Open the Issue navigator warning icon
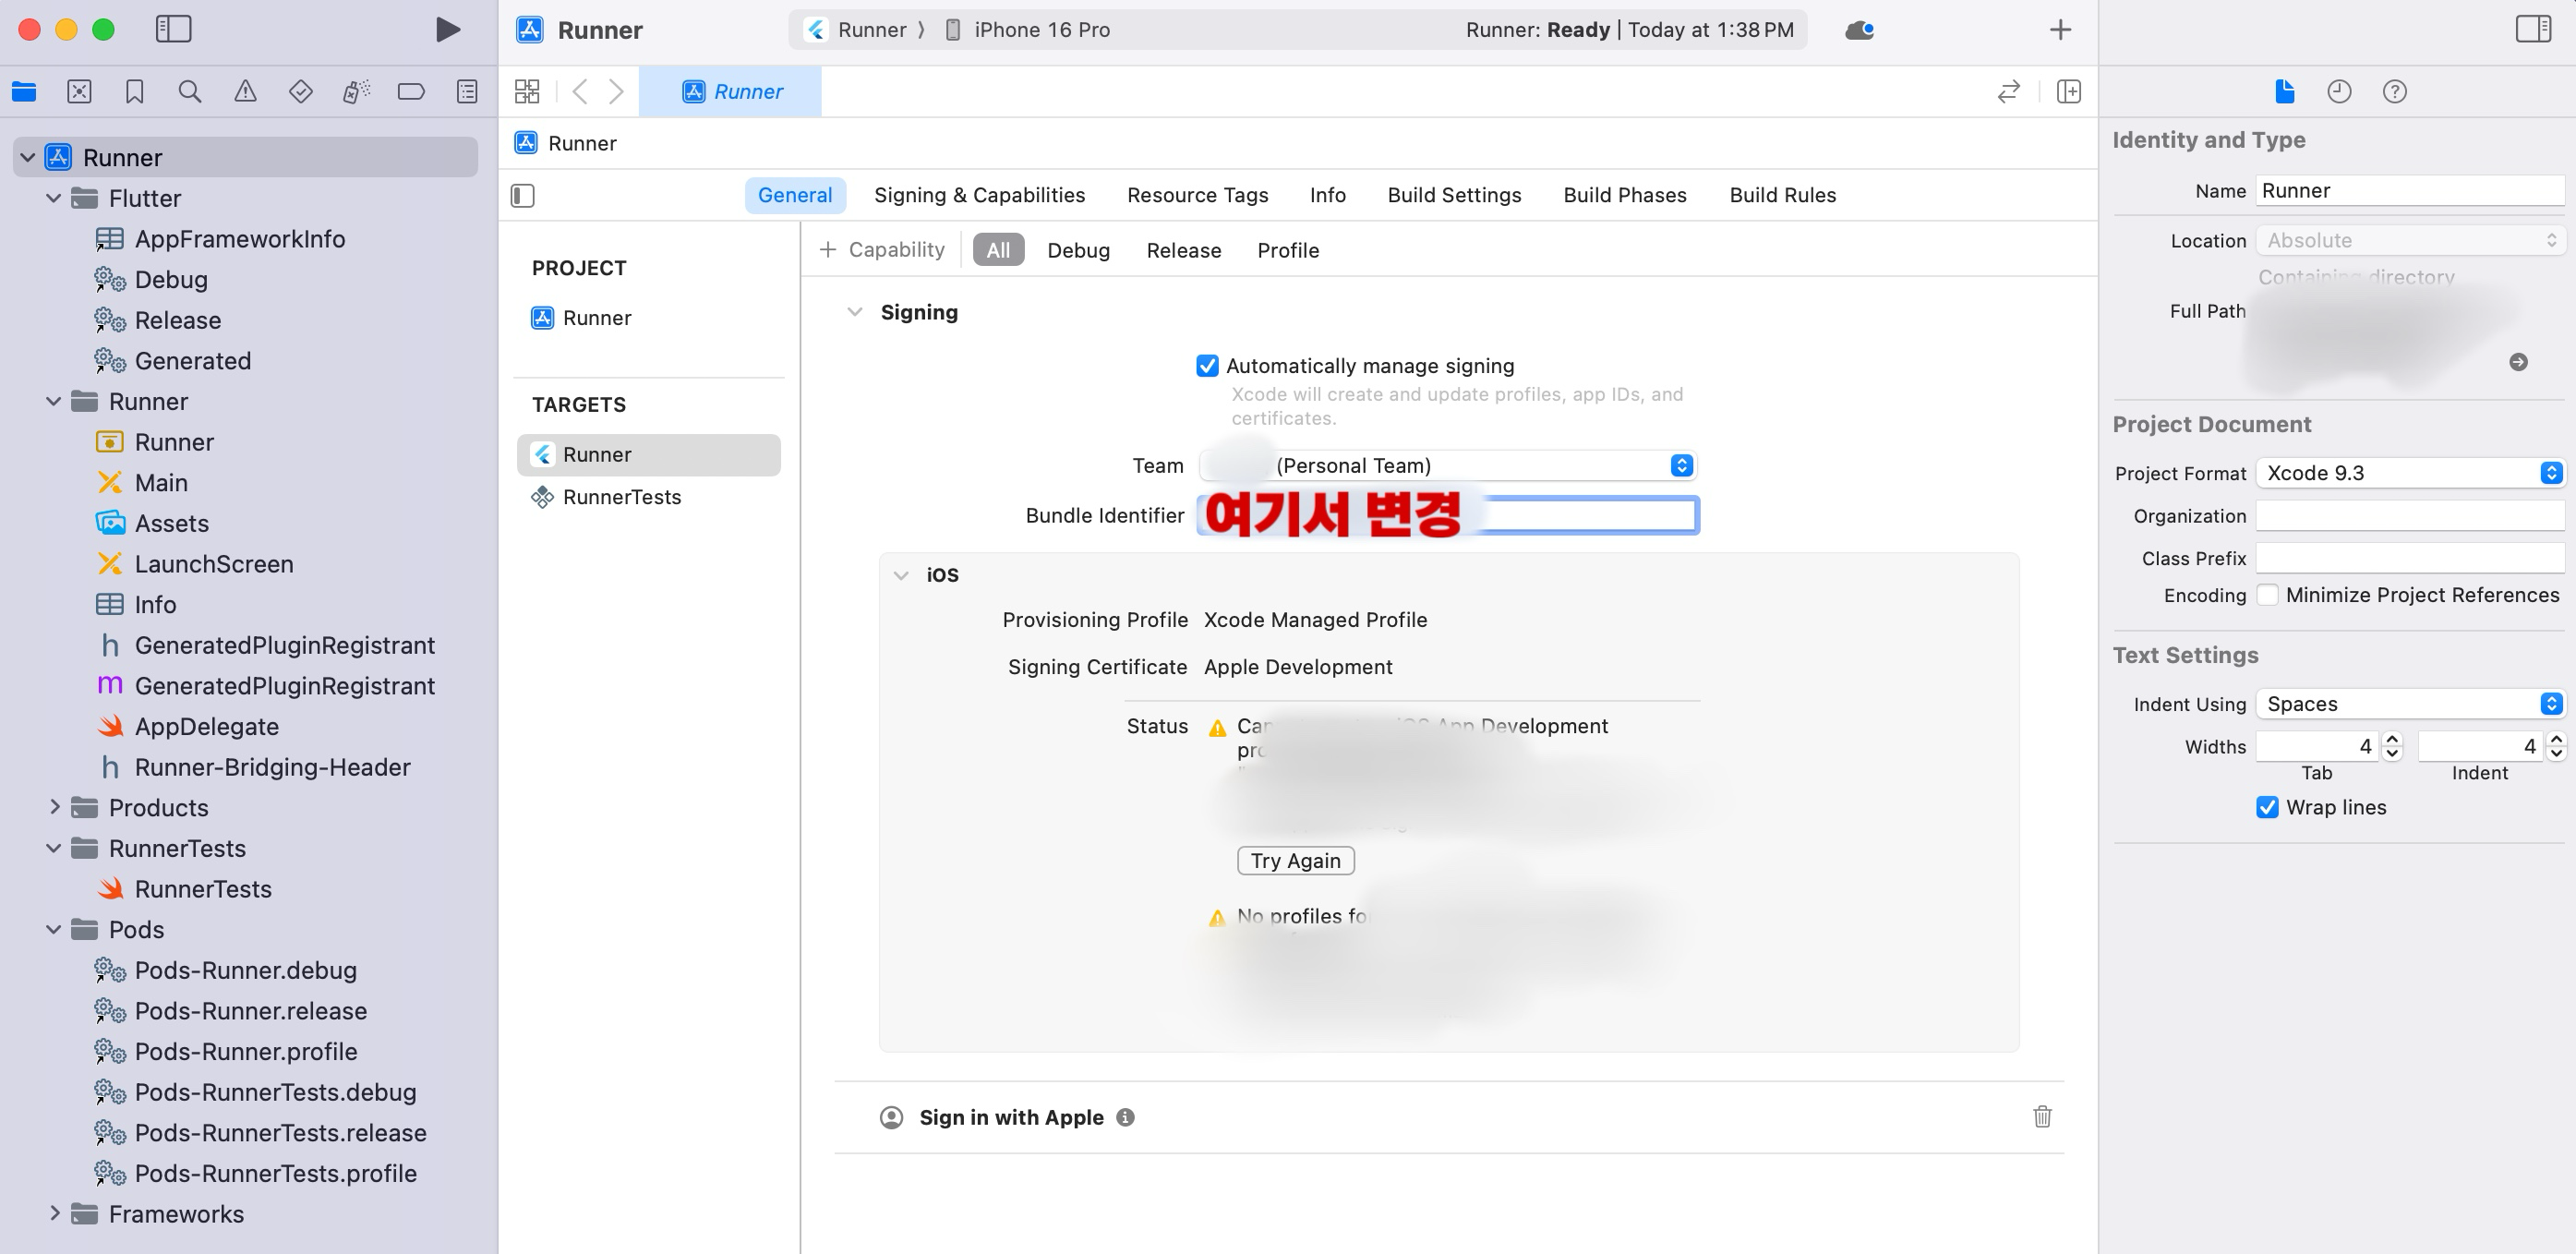This screenshot has height=1254, width=2576. [245, 92]
